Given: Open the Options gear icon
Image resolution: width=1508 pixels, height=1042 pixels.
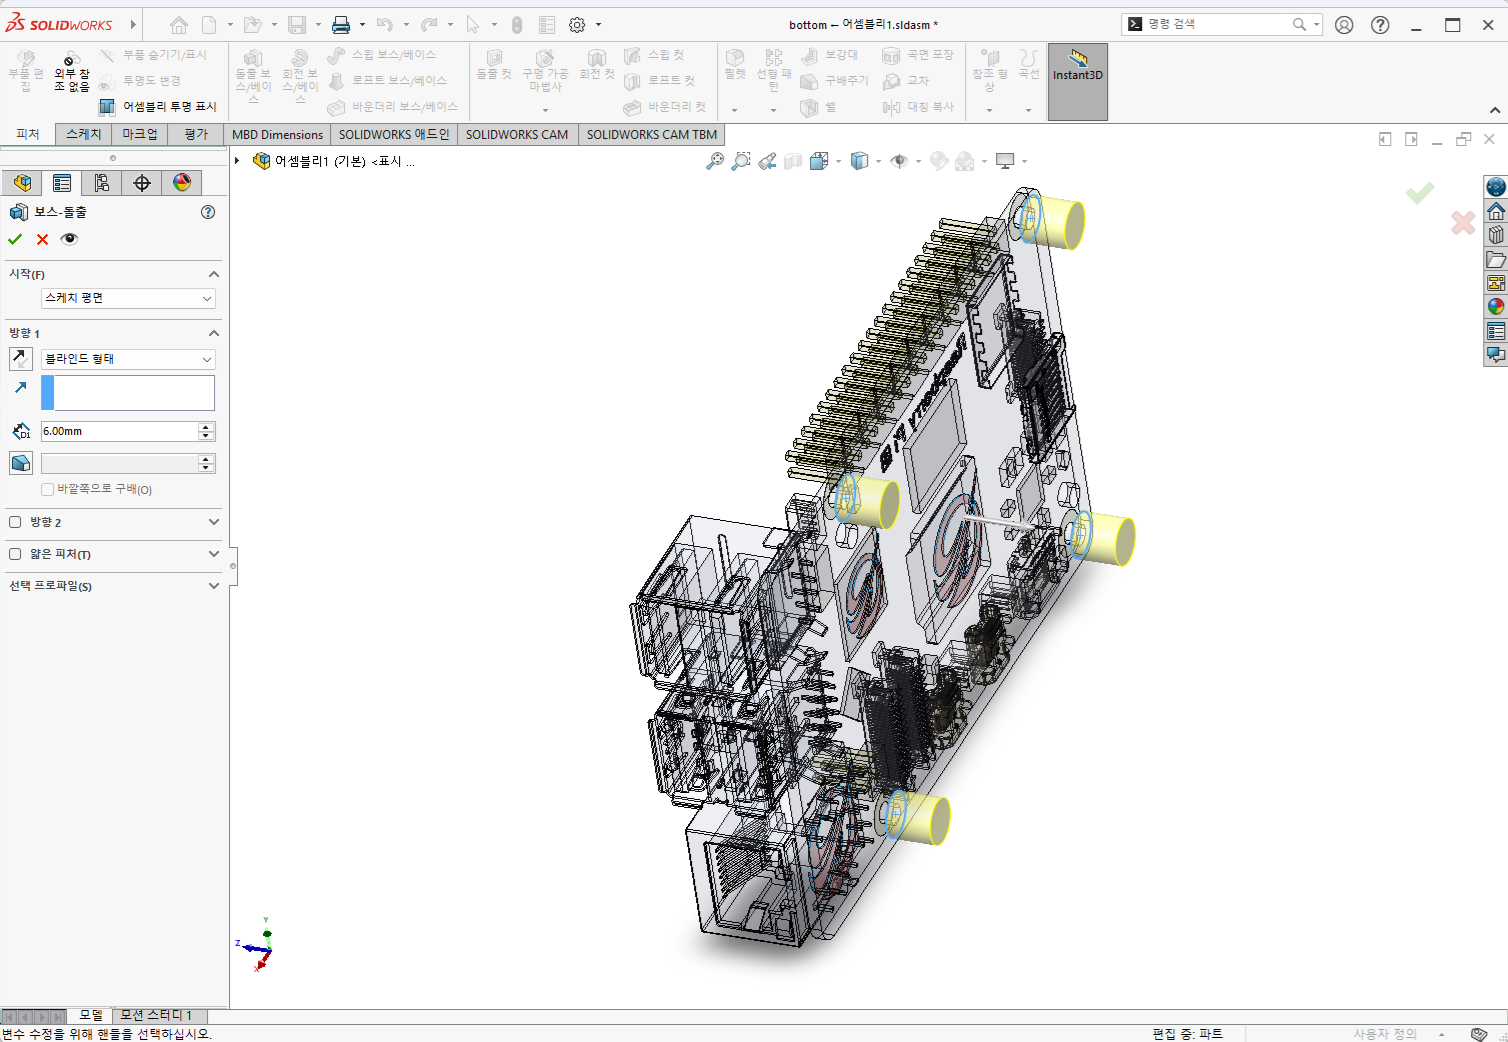Looking at the screenshot, I should point(577,25).
